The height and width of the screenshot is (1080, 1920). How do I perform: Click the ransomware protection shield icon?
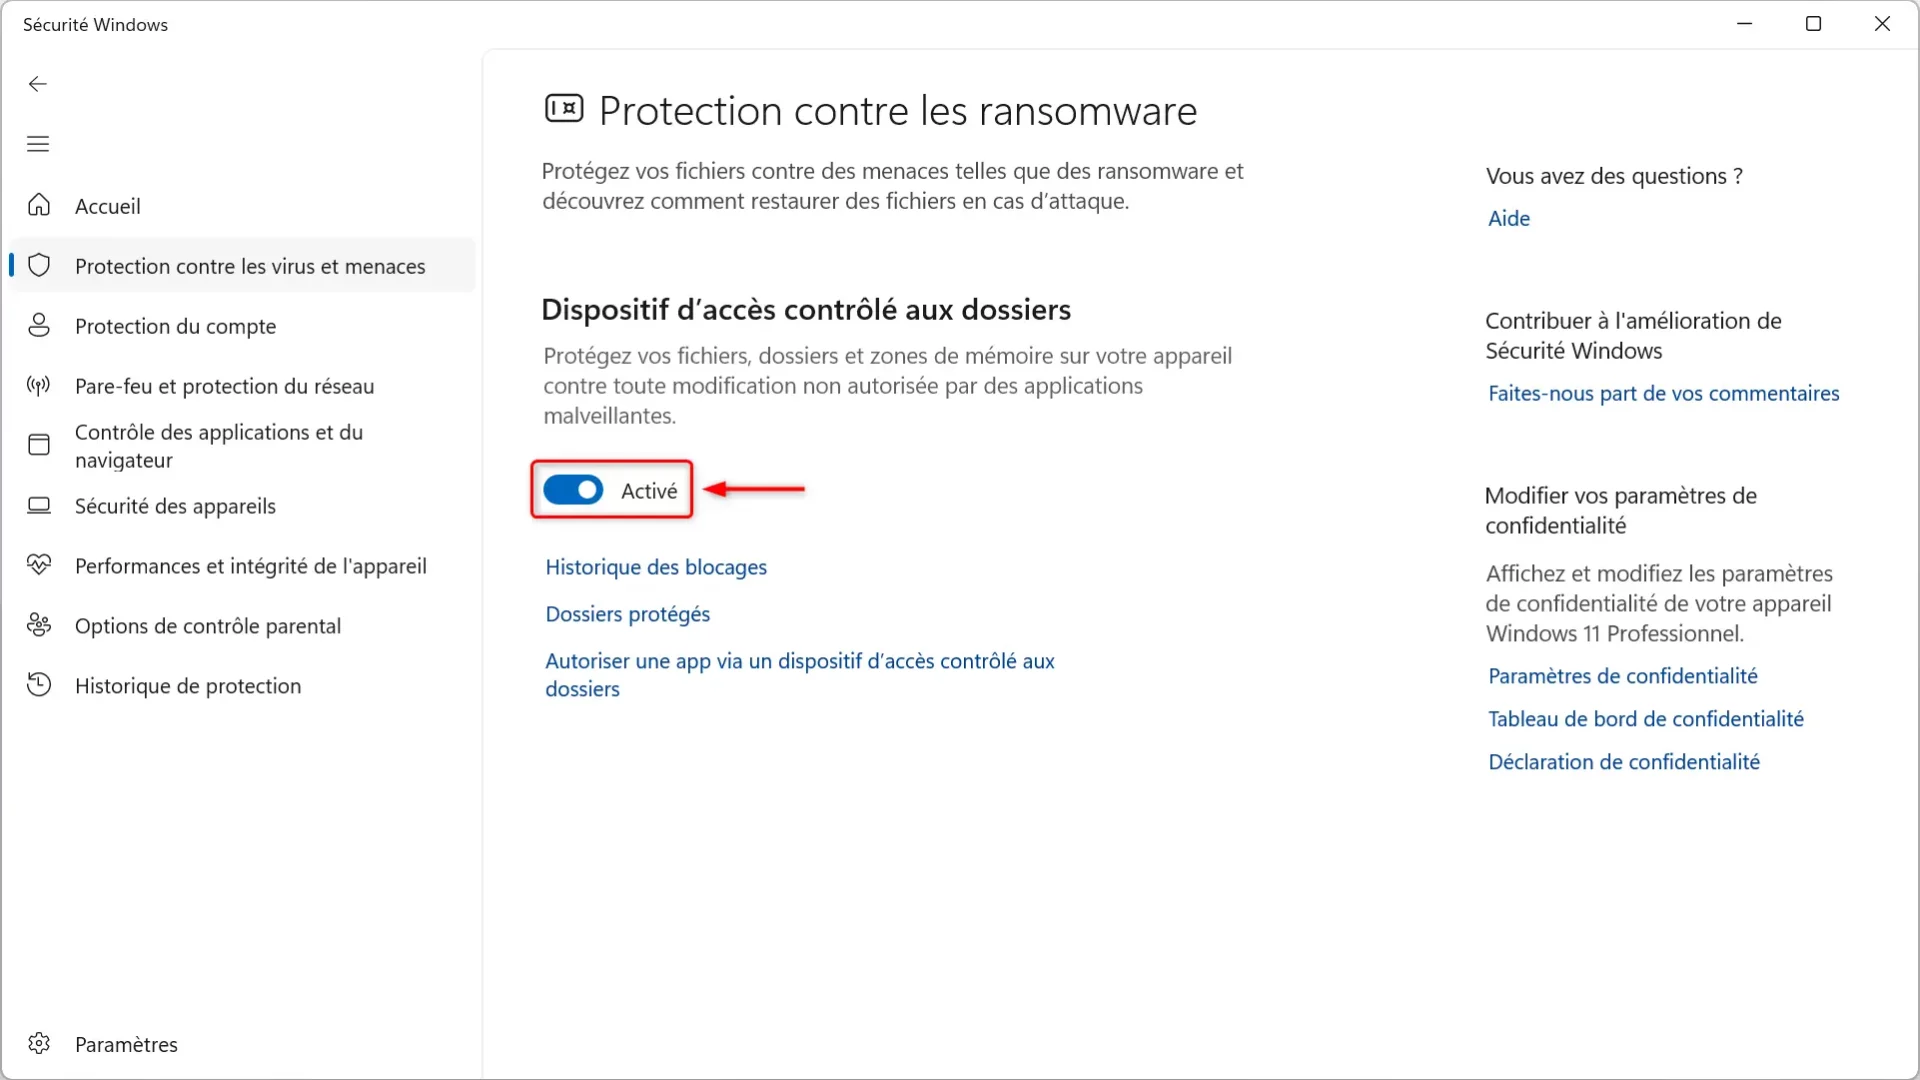pyautogui.click(x=563, y=109)
